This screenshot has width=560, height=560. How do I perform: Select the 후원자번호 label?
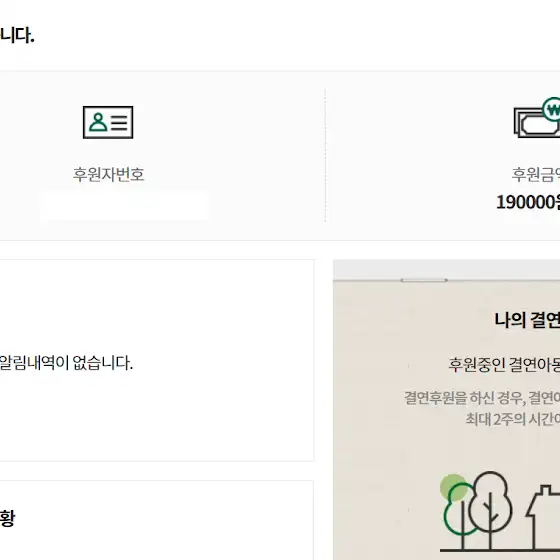(x=109, y=174)
